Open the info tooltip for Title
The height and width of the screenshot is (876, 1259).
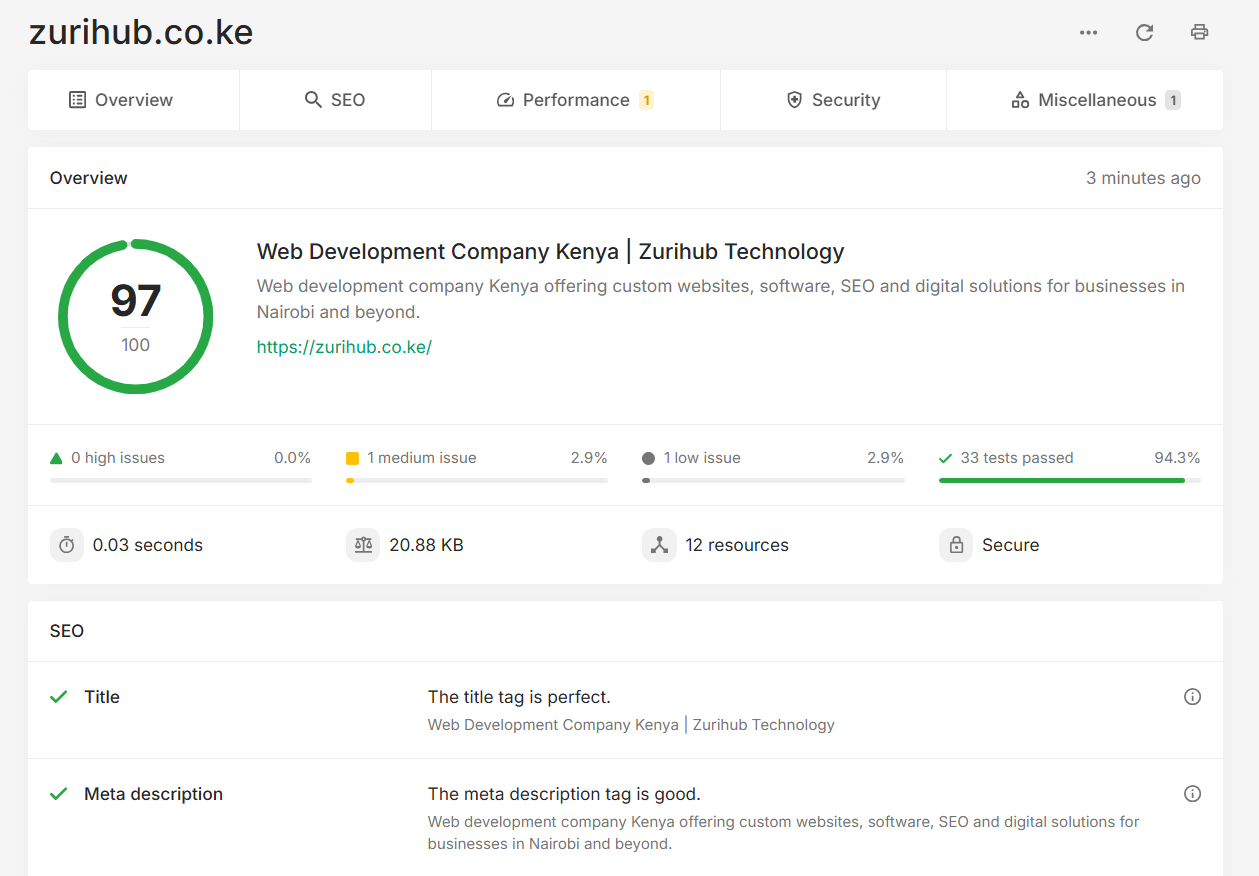coord(1192,696)
